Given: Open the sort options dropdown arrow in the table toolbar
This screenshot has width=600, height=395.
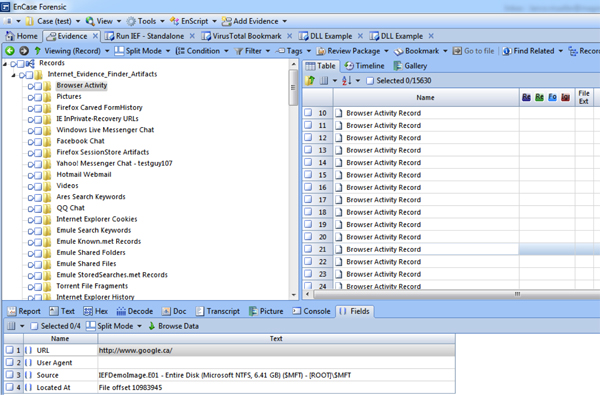Looking at the screenshot, I should click(358, 81).
